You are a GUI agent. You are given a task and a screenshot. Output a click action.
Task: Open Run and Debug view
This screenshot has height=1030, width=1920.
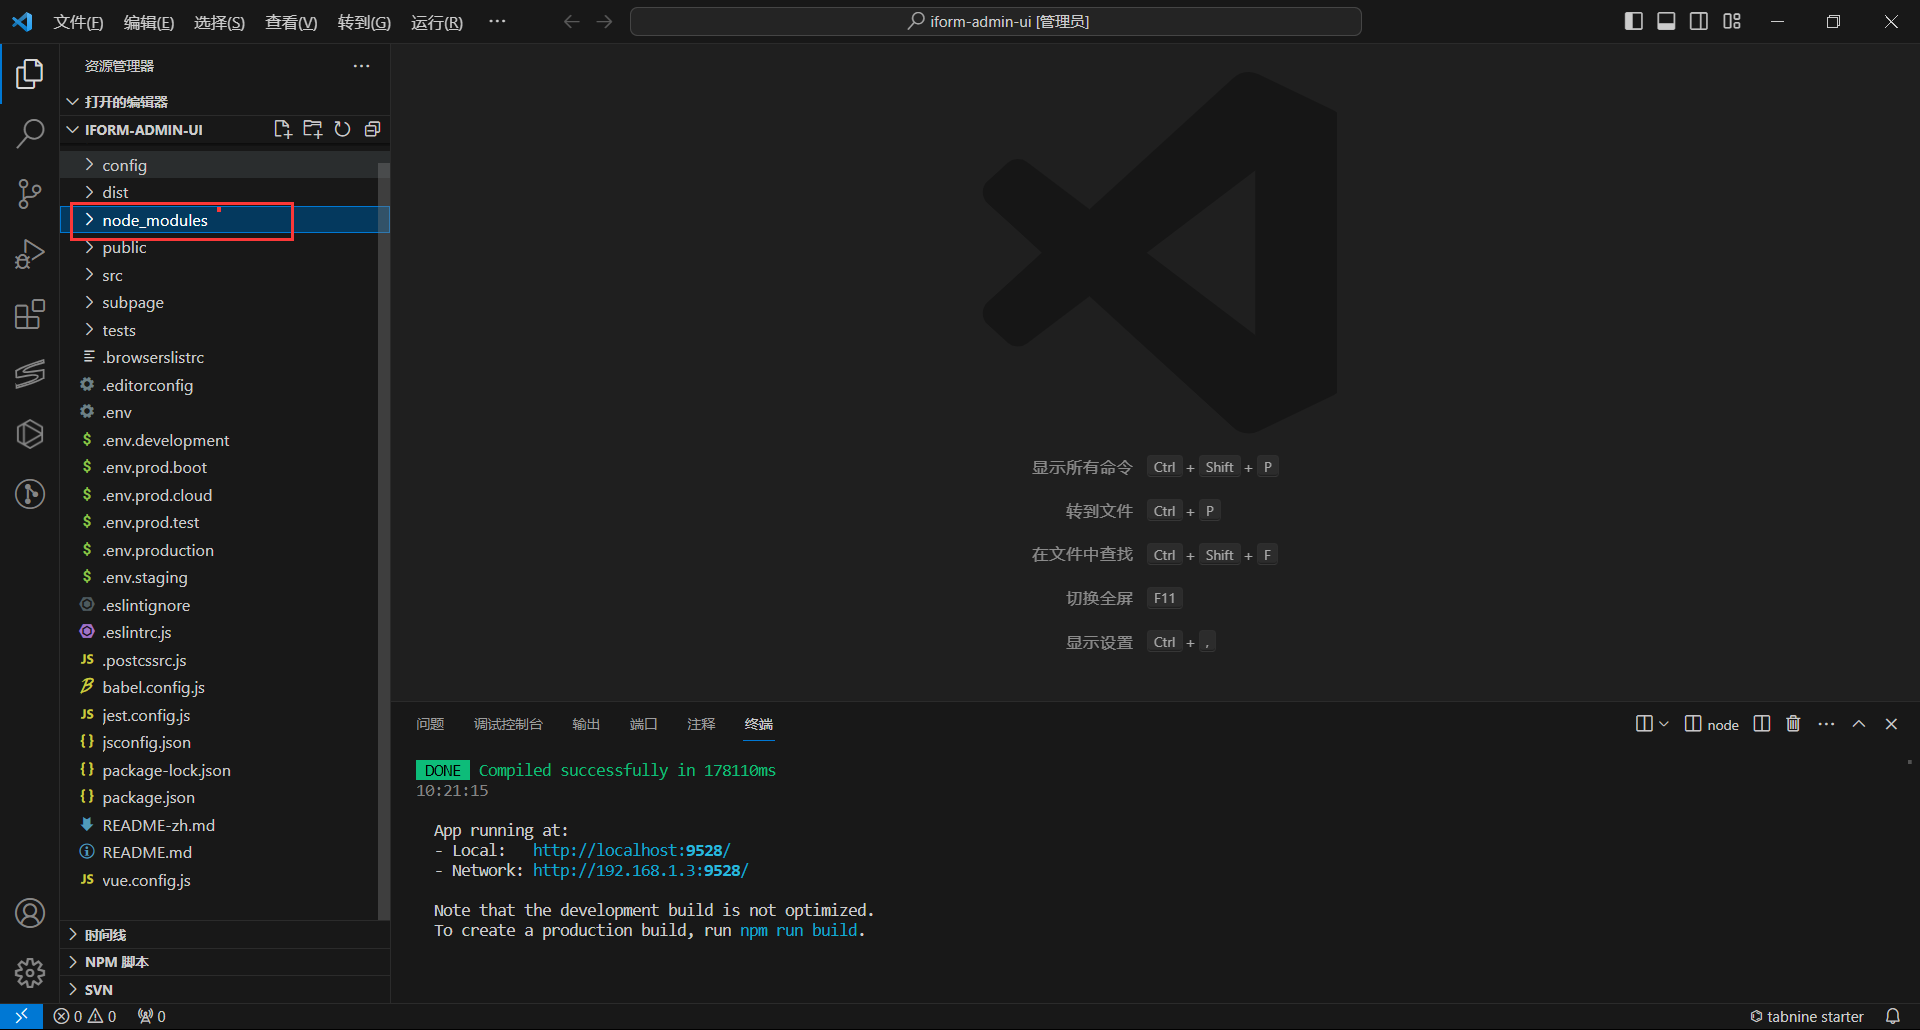pyautogui.click(x=30, y=254)
